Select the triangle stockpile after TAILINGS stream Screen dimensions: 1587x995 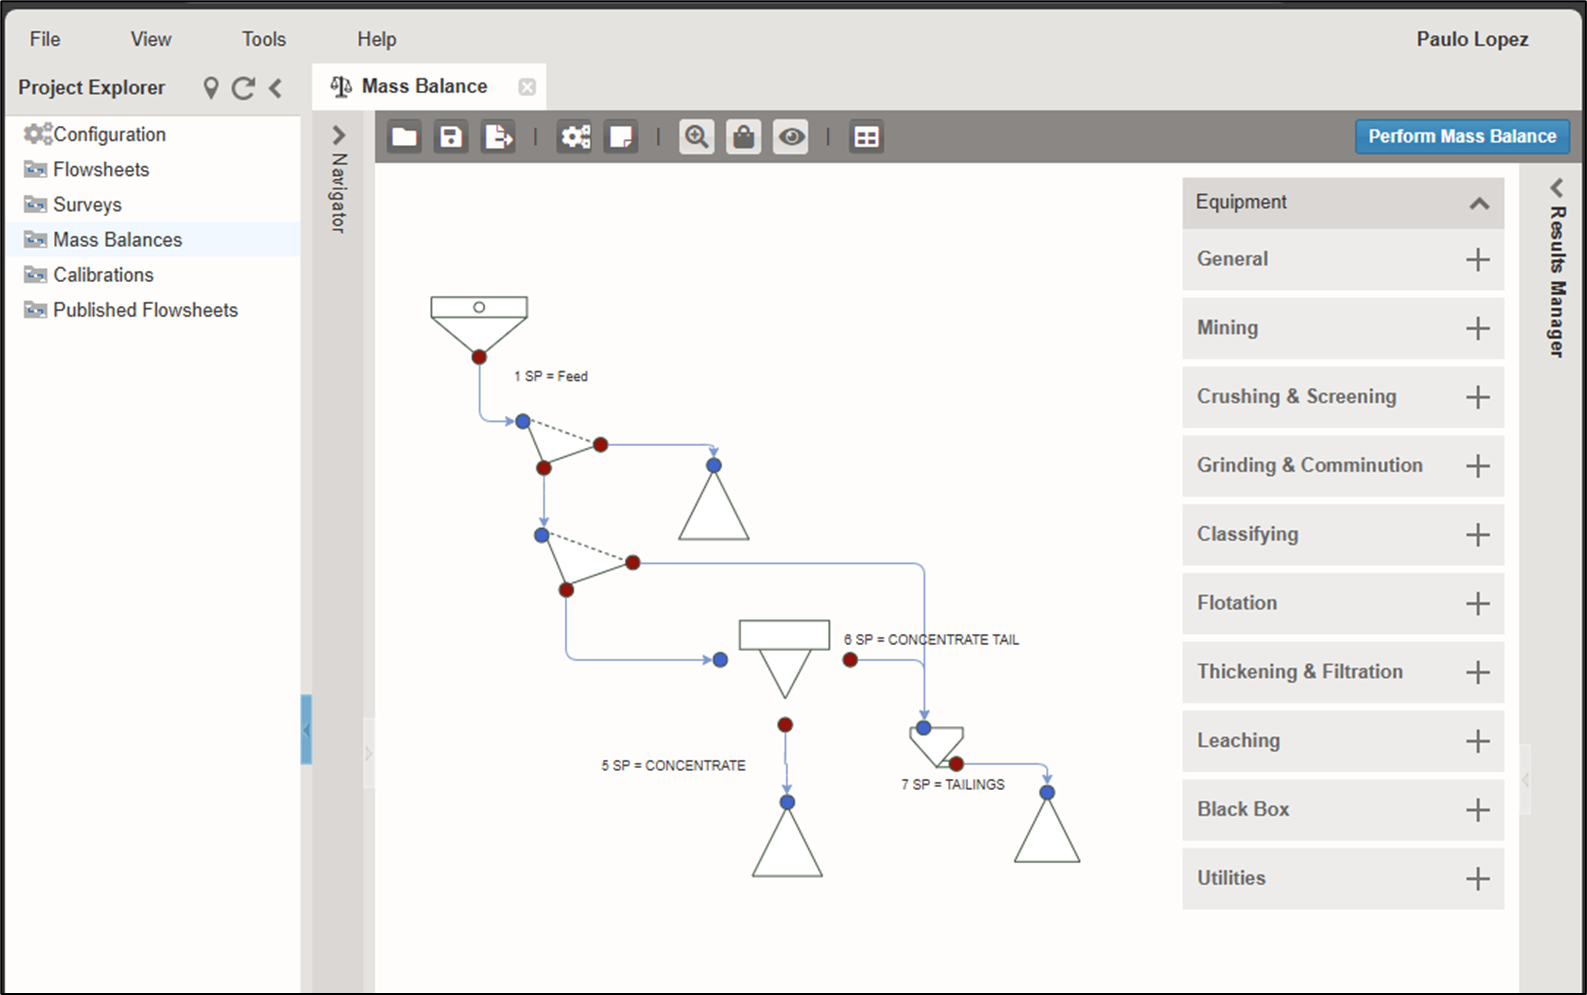[x=1047, y=830]
